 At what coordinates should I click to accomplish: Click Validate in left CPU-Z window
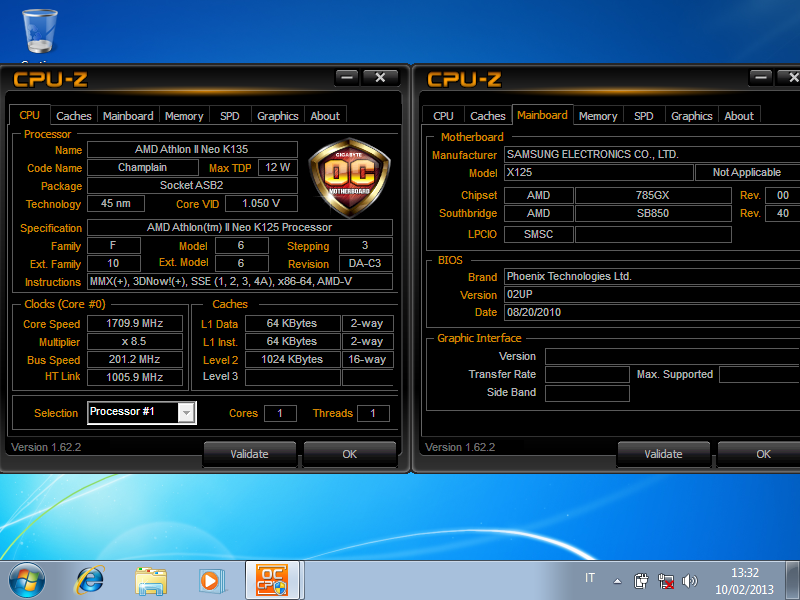click(x=249, y=454)
